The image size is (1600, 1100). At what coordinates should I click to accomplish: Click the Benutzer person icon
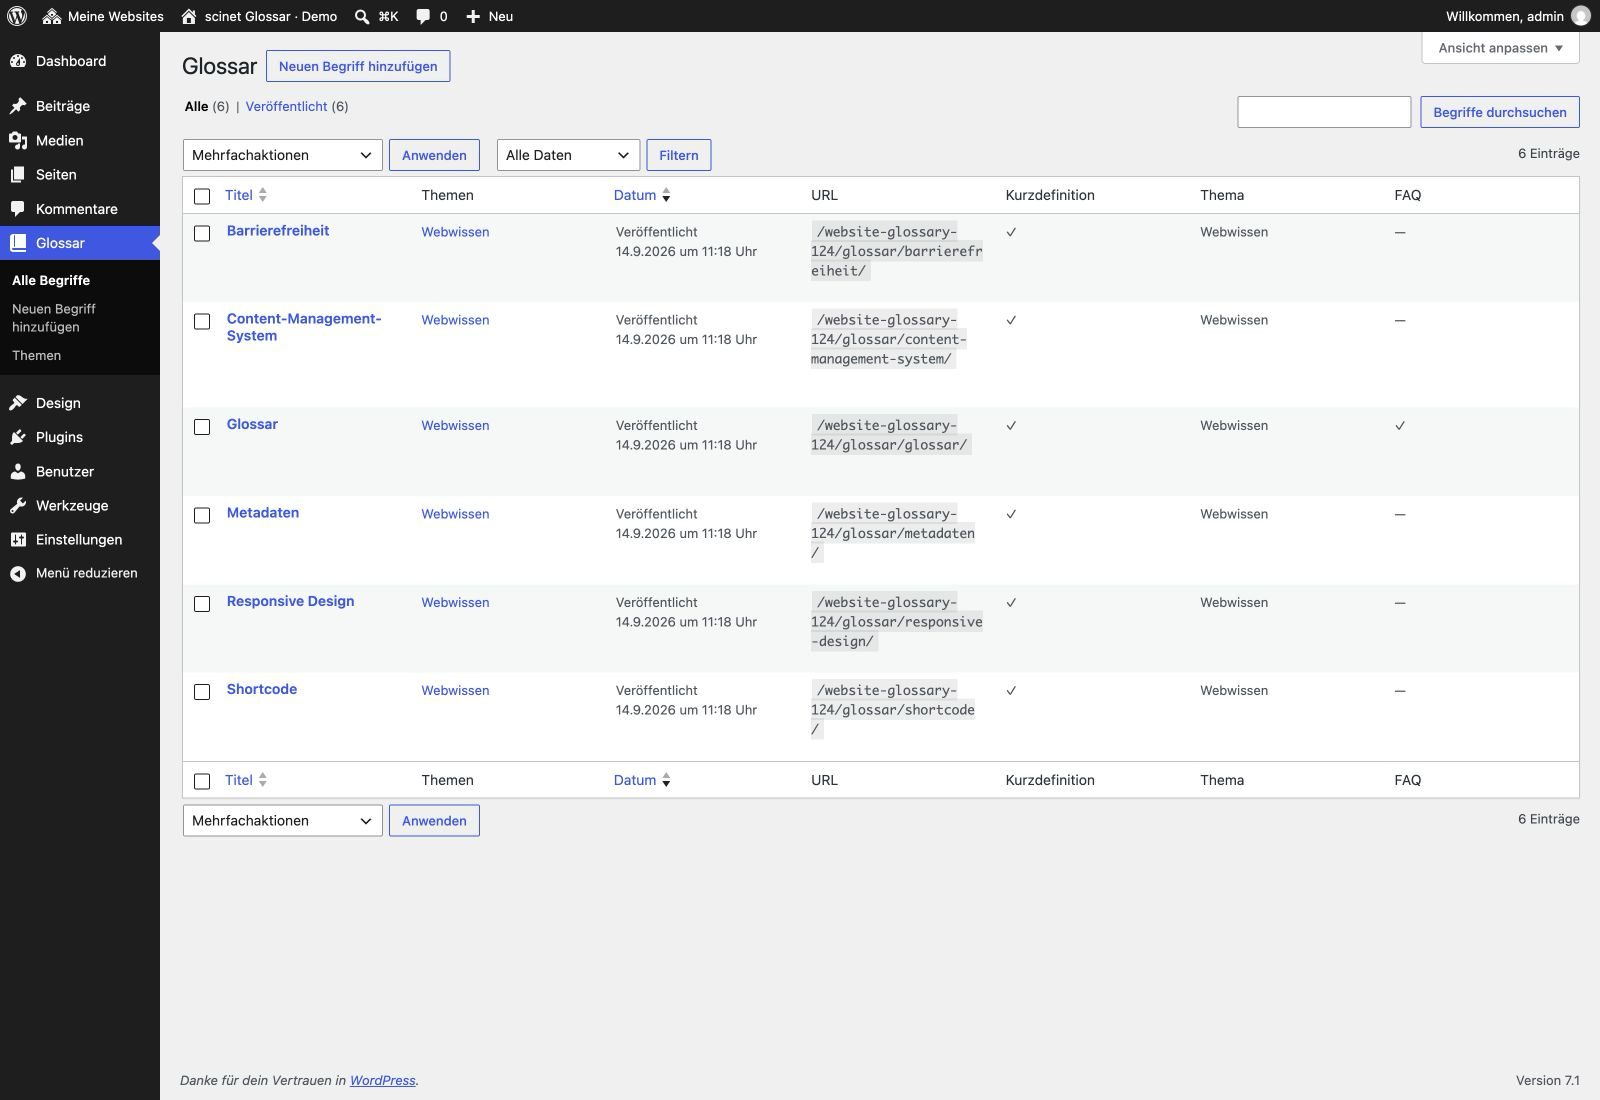(18, 471)
